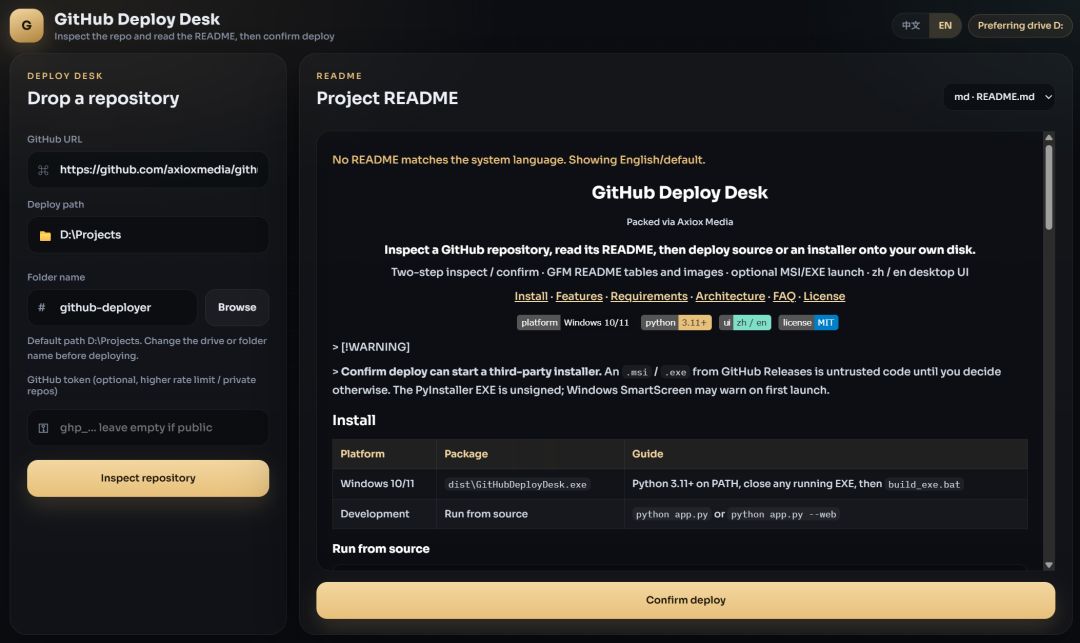
Task: Click the README scrollbar up arrow
Action: pos(1048,138)
